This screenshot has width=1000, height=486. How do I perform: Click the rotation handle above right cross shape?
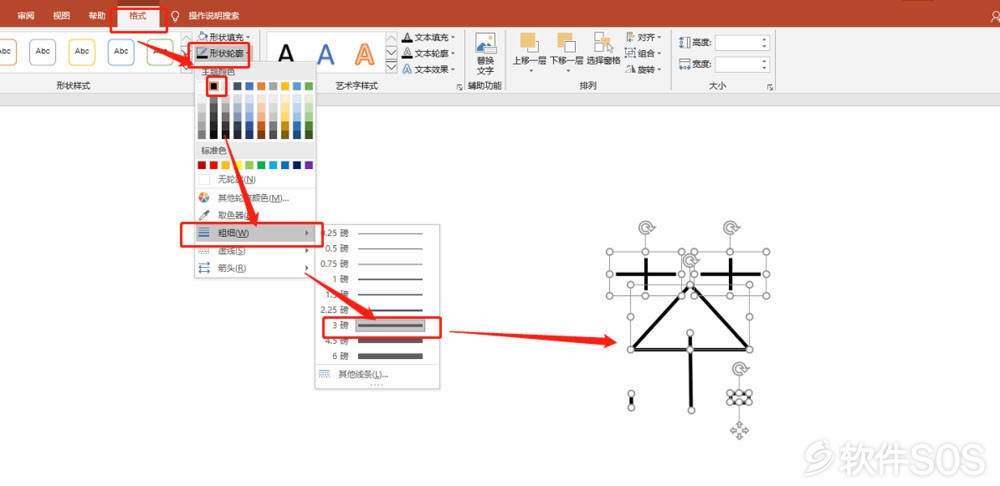click(x=730, y=227)
